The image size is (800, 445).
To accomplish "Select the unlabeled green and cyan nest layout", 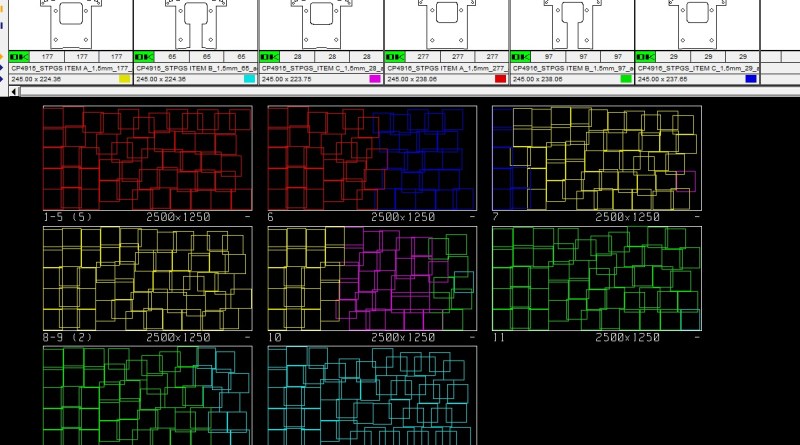I will click(148, 395).
